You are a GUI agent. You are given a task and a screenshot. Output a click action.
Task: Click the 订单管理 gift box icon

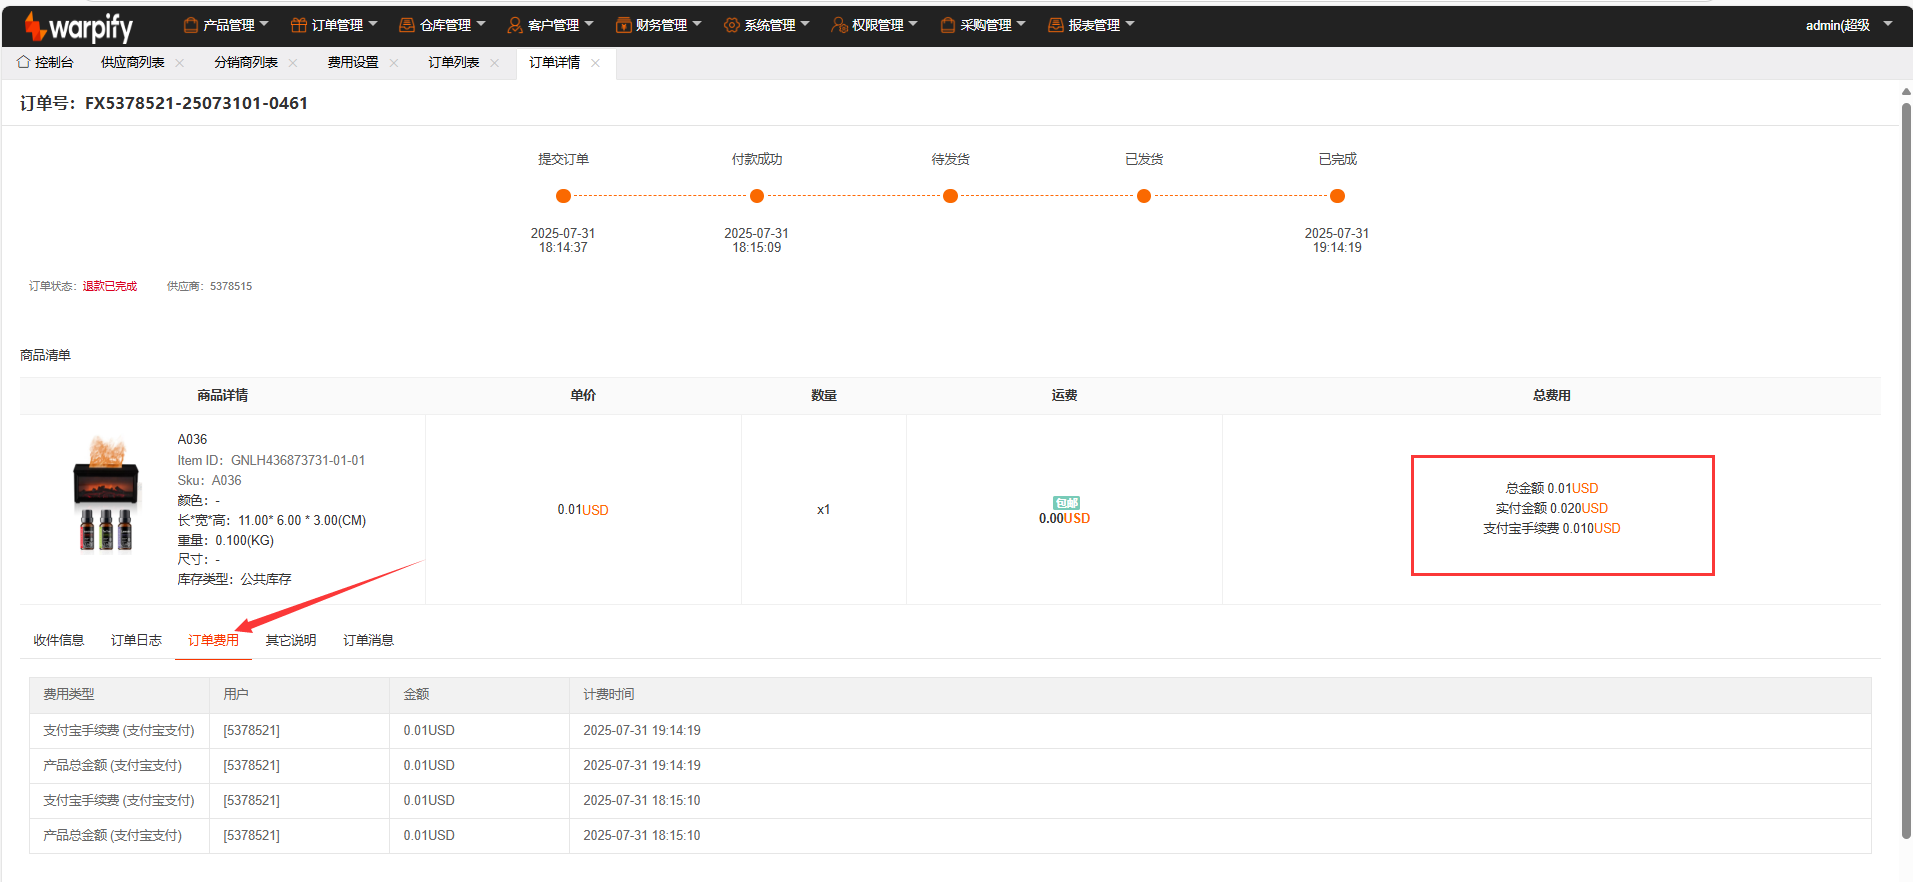[x=299, y=25]
